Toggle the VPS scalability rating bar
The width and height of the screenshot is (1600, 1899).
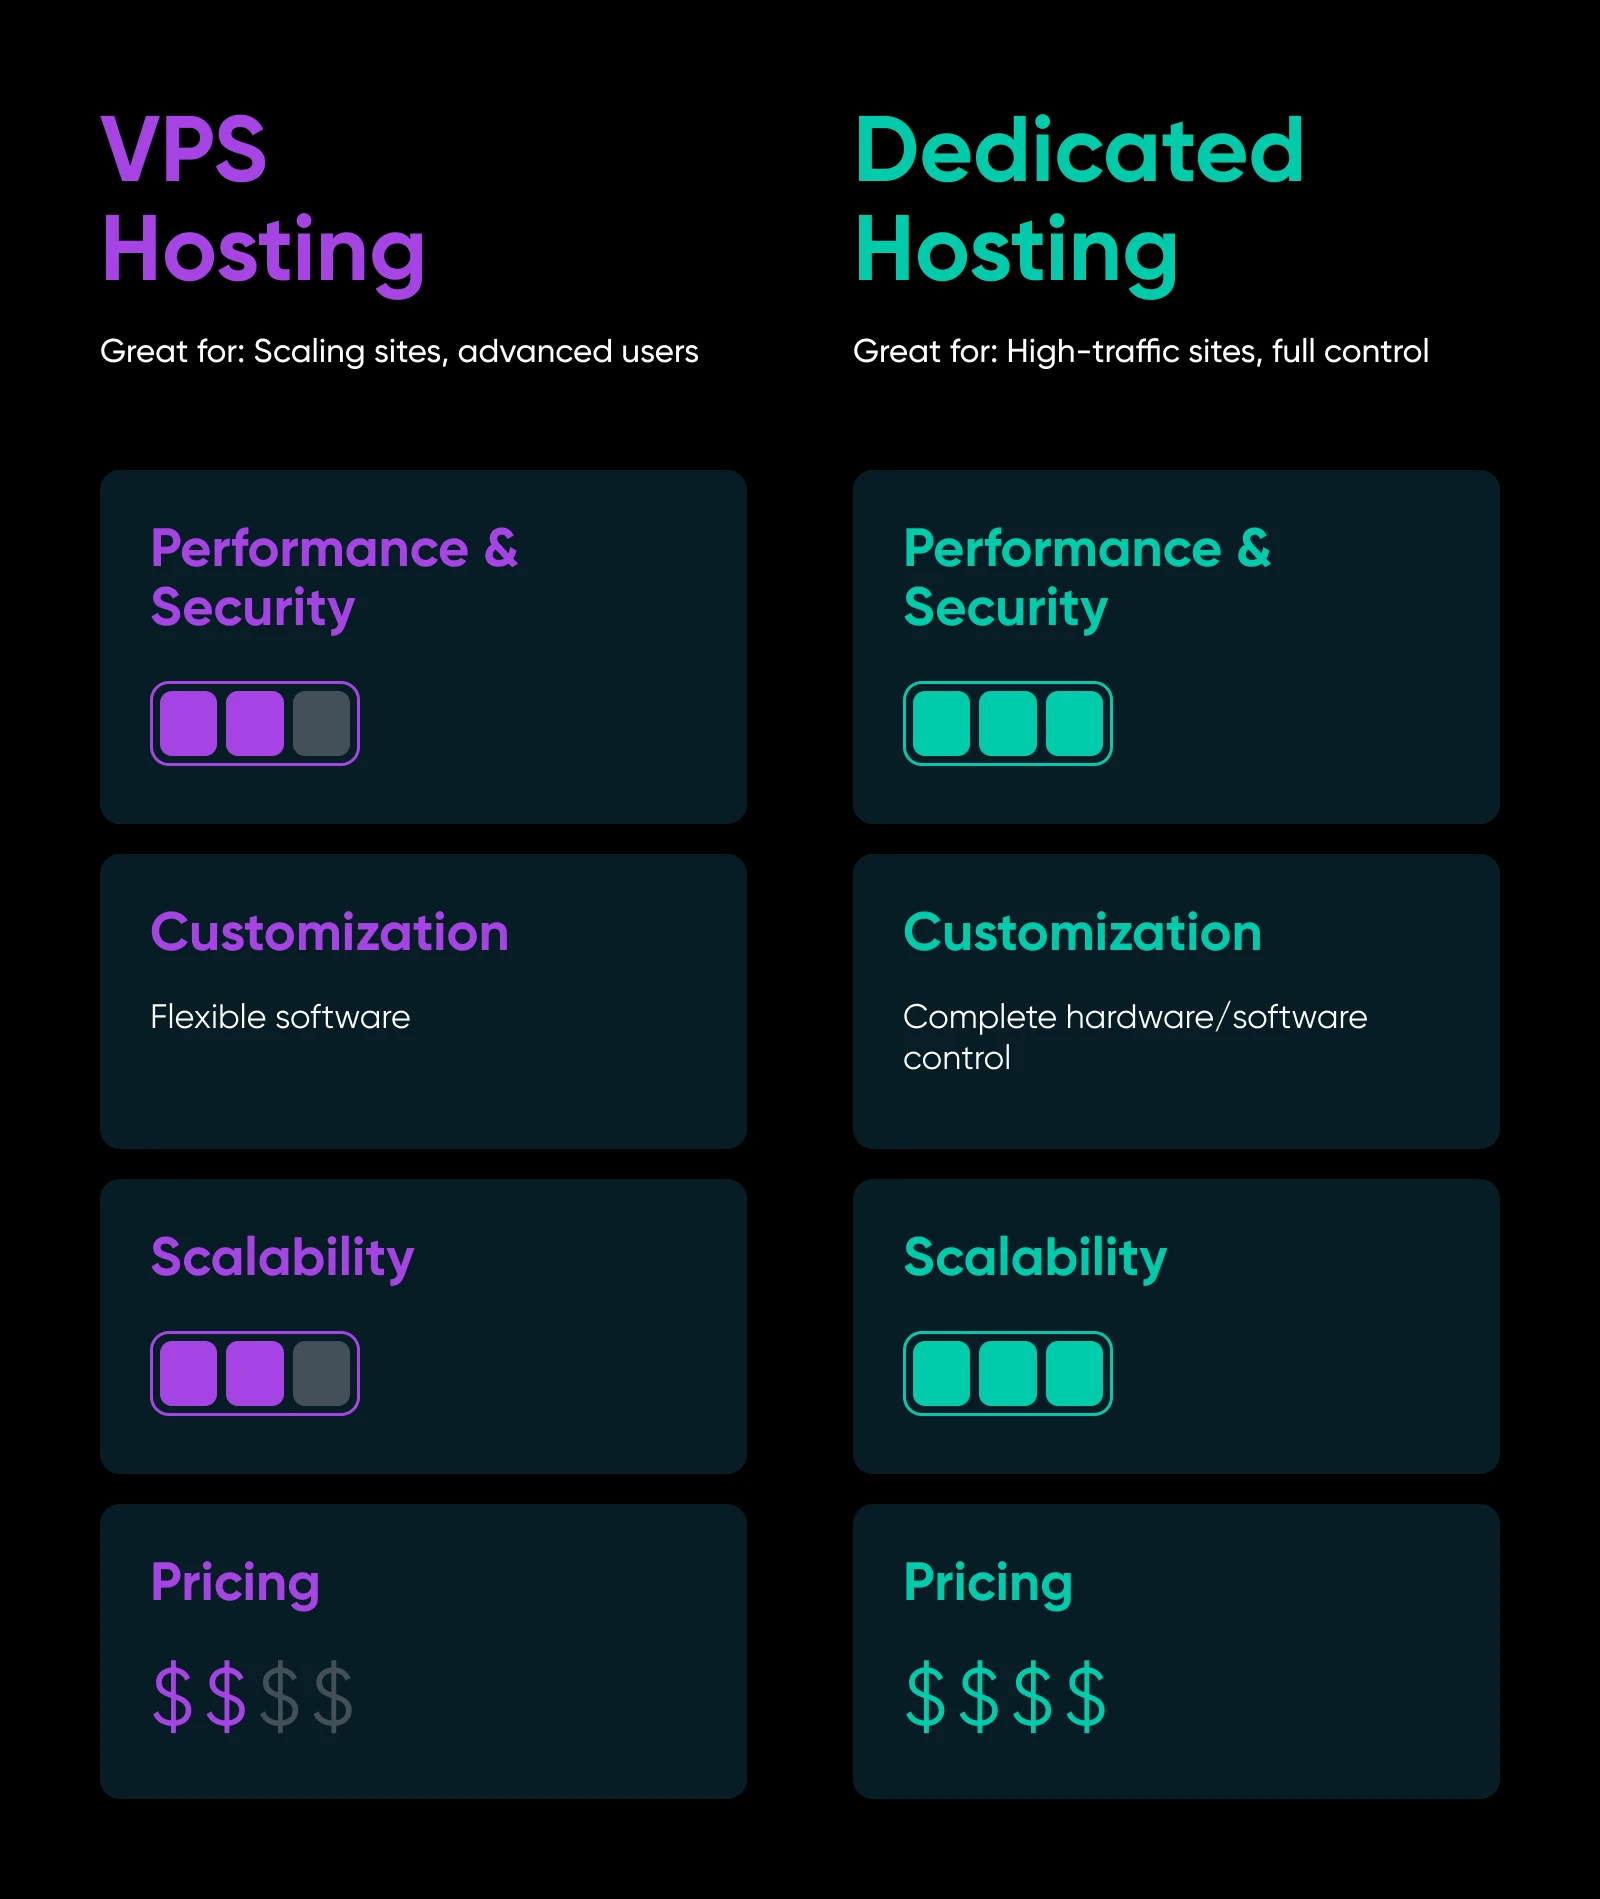255,1372
